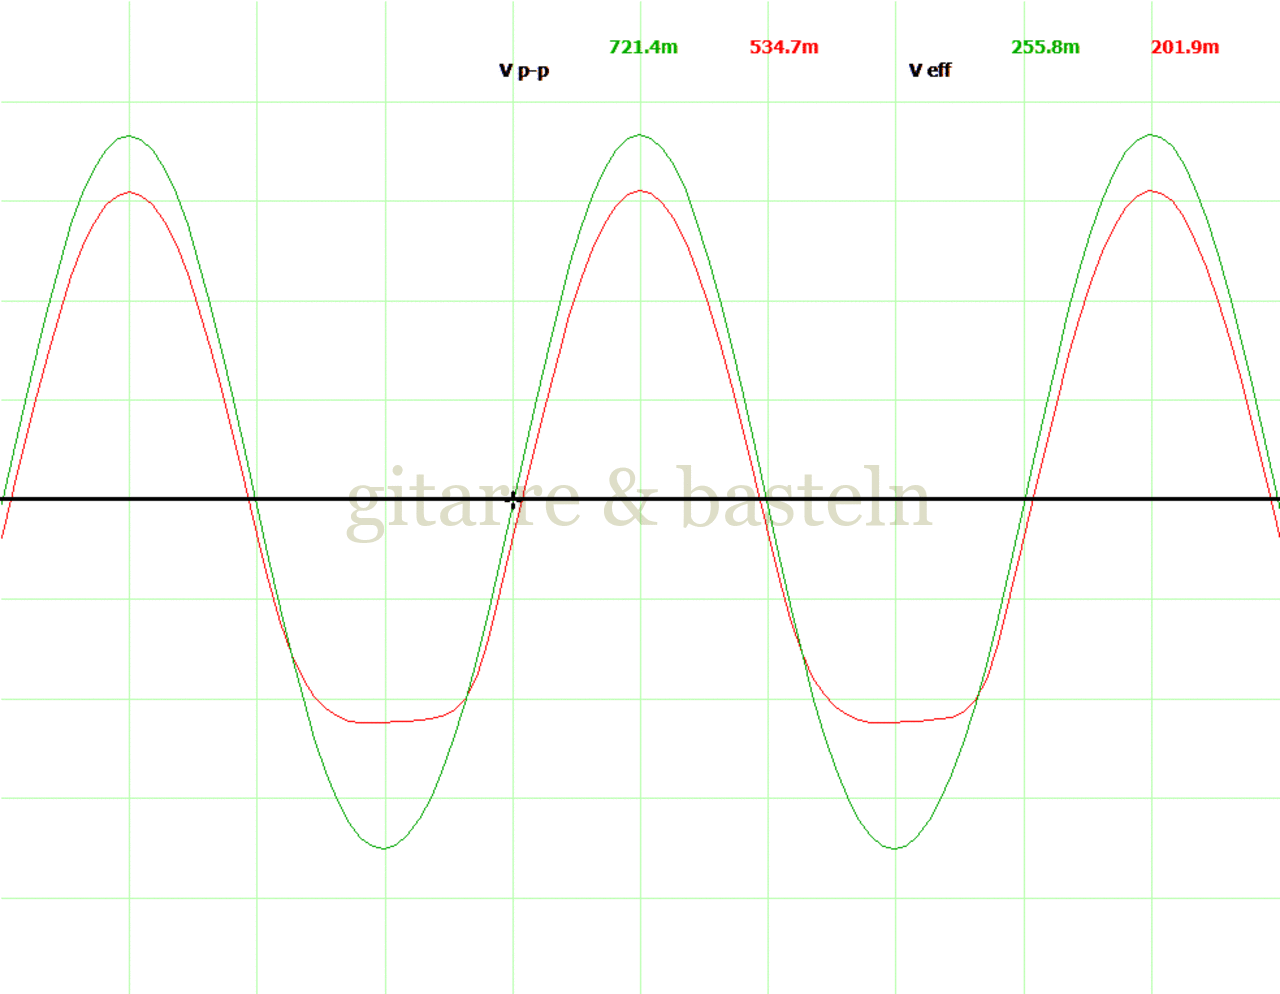Click the green V eff reading 255.8m
The image size is (1280, 994).
click(1045, 47)
